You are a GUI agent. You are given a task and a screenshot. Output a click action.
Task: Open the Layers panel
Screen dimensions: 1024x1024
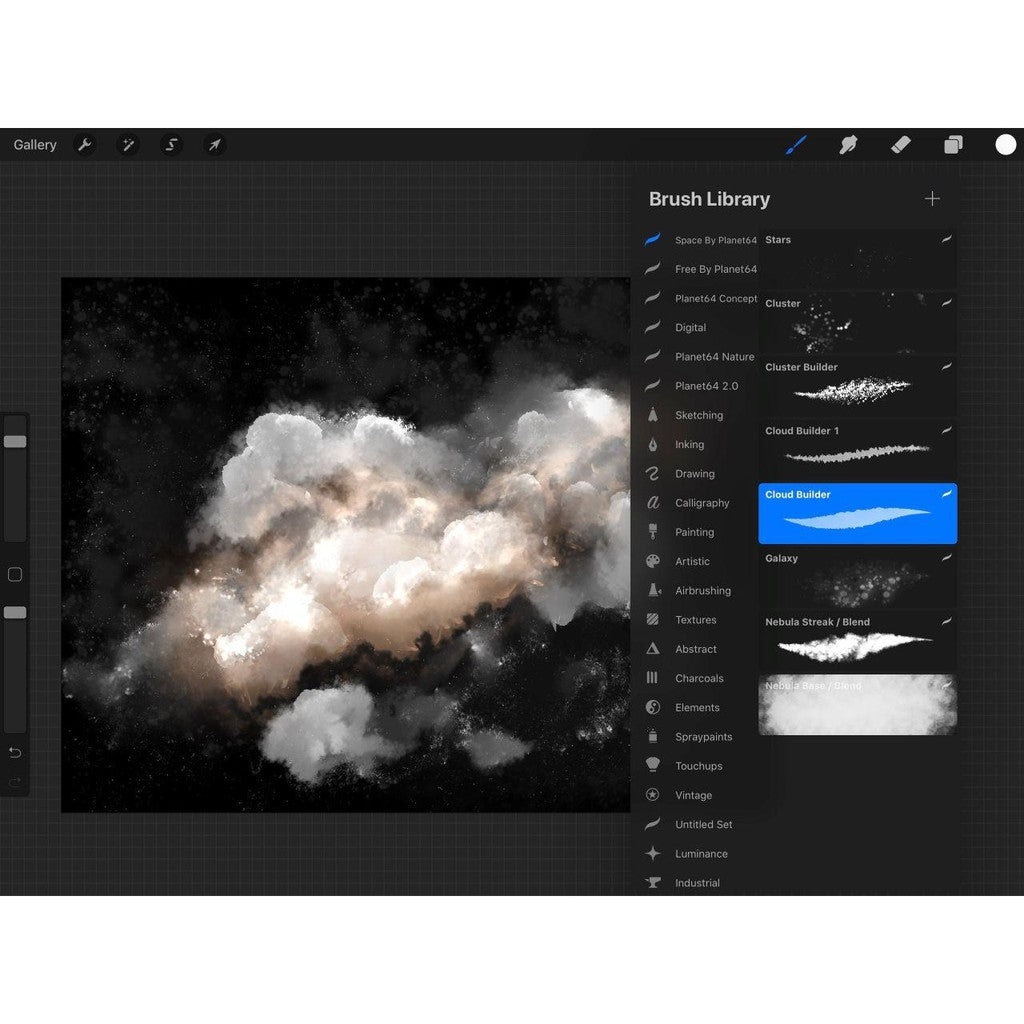(951, 145)
